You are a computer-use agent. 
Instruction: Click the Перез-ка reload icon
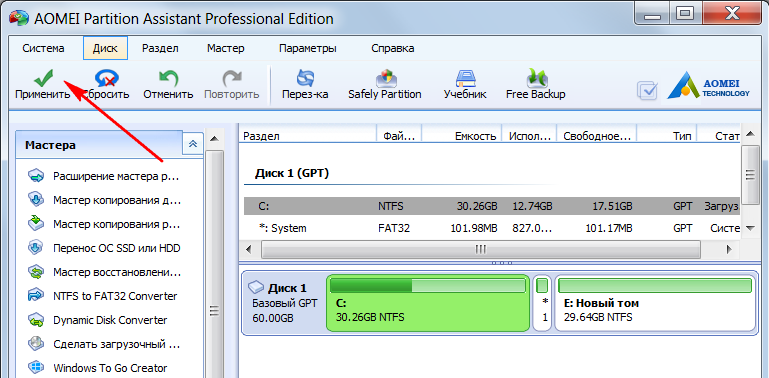click(306, 78)
